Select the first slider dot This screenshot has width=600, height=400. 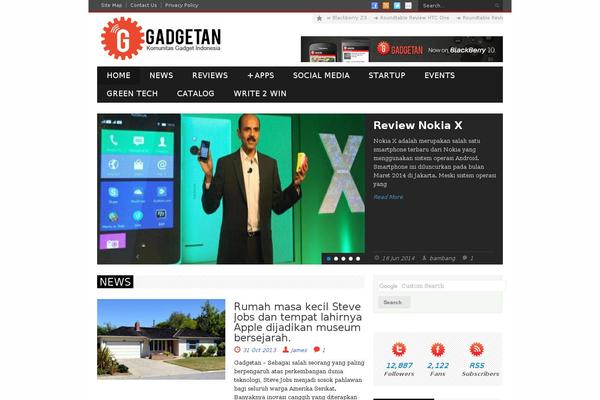point(328,259)
